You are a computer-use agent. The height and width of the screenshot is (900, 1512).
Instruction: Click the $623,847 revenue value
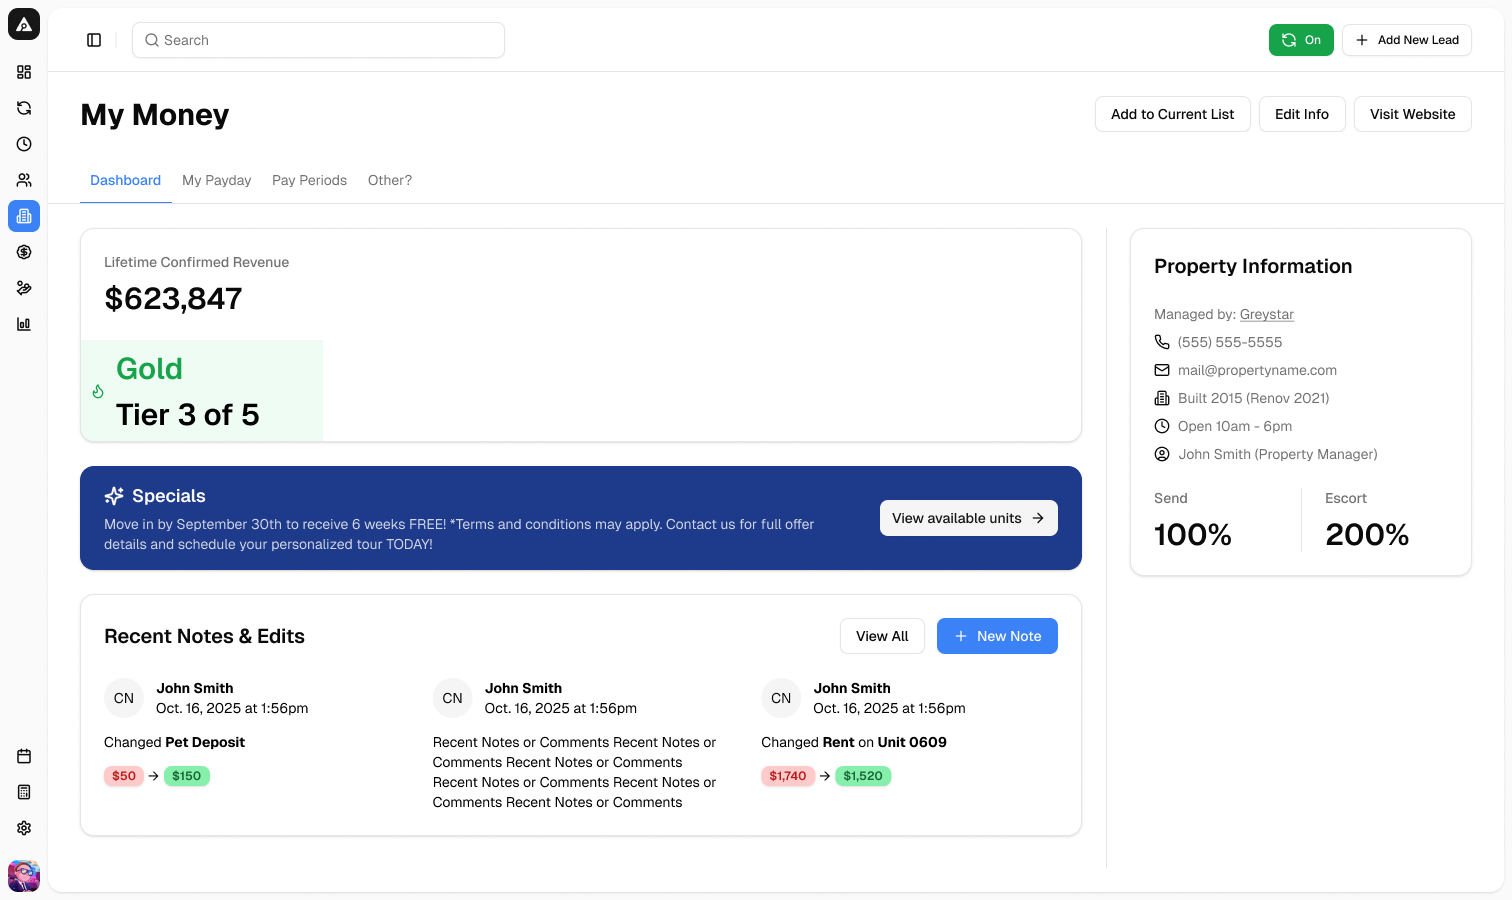(173, 298)
